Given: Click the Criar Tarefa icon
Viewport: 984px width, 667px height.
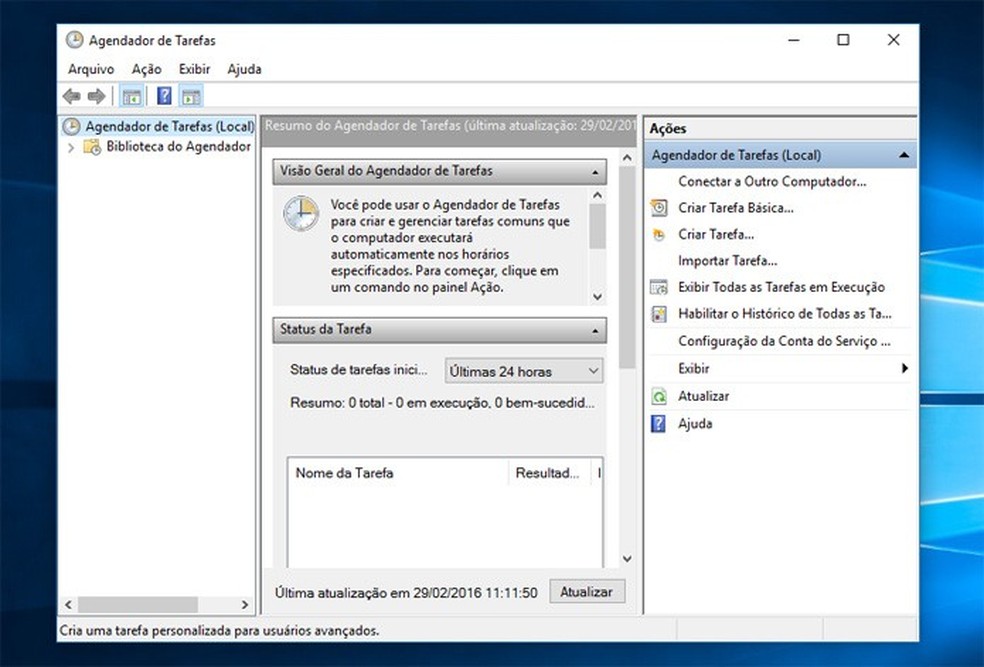Looking at the screenshot, I should coord(660,234).
